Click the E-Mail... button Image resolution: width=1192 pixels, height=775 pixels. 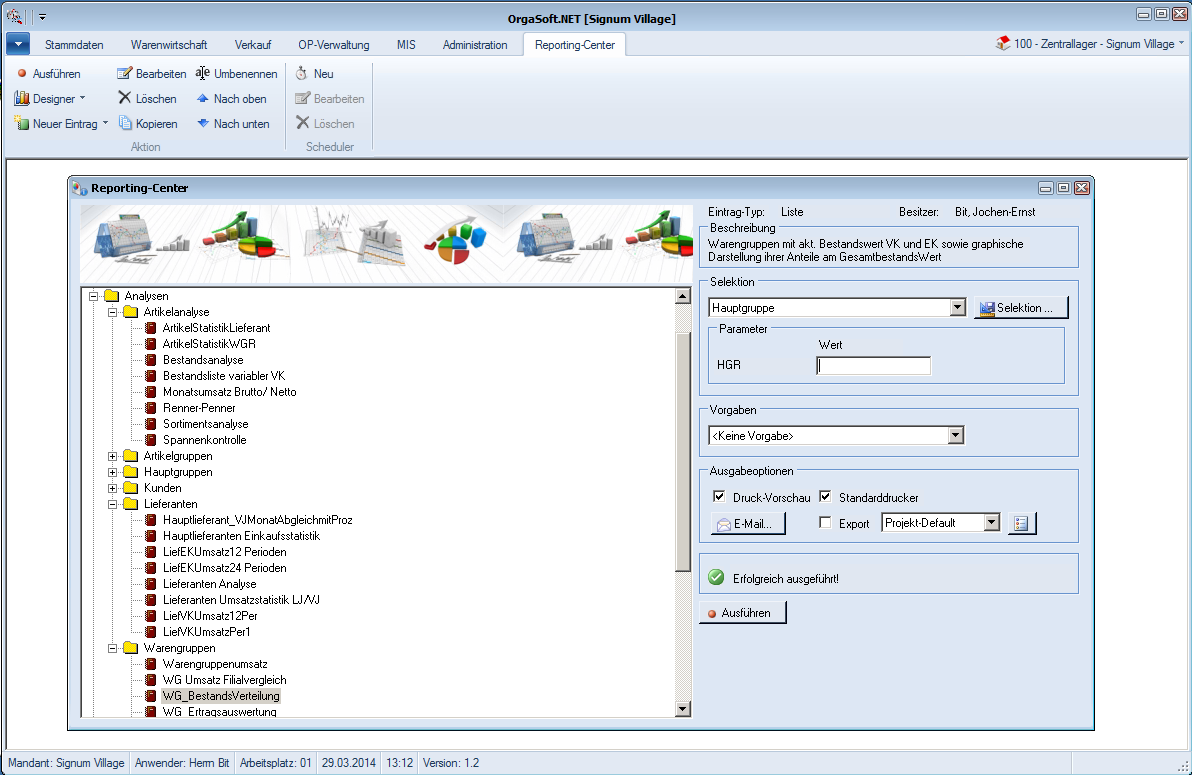[748, 523]
